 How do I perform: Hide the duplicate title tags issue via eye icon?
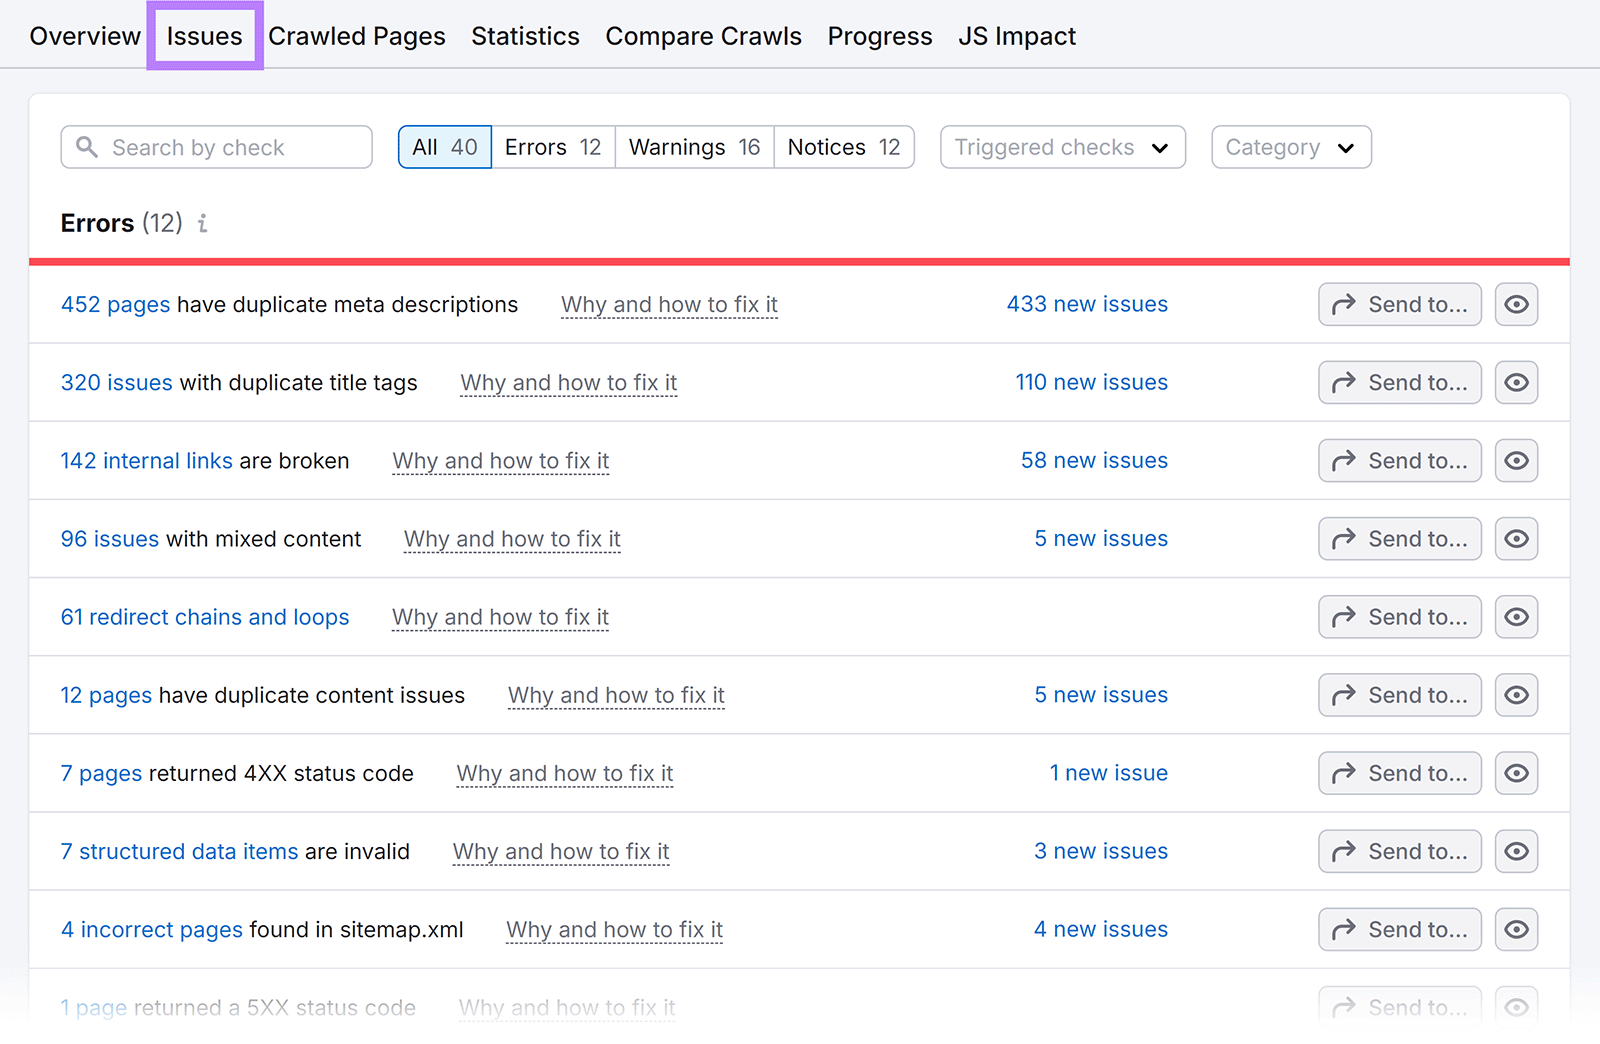pos(1516,382)
